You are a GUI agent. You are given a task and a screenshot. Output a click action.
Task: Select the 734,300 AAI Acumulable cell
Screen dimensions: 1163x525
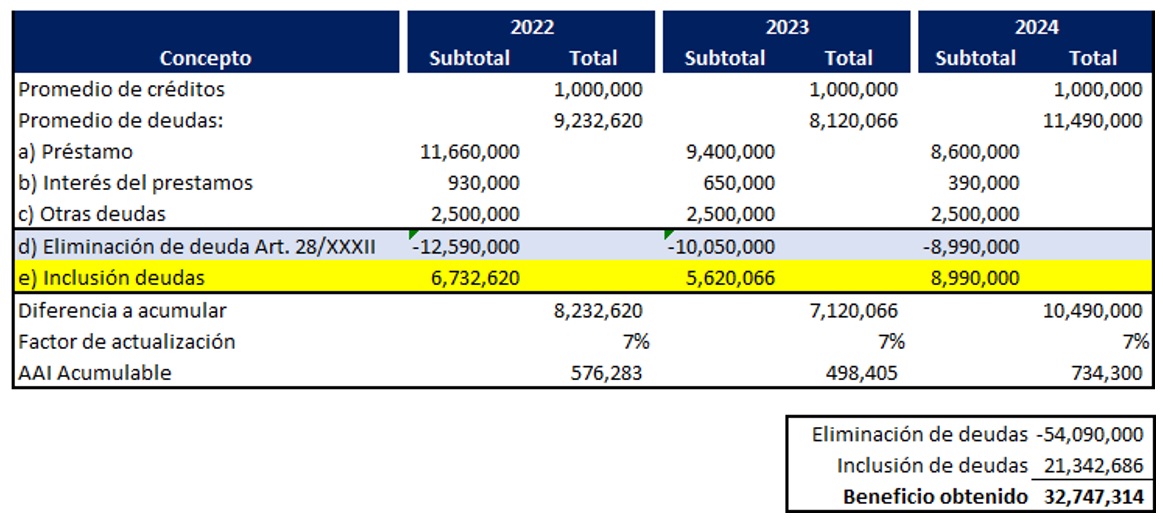1107,373
